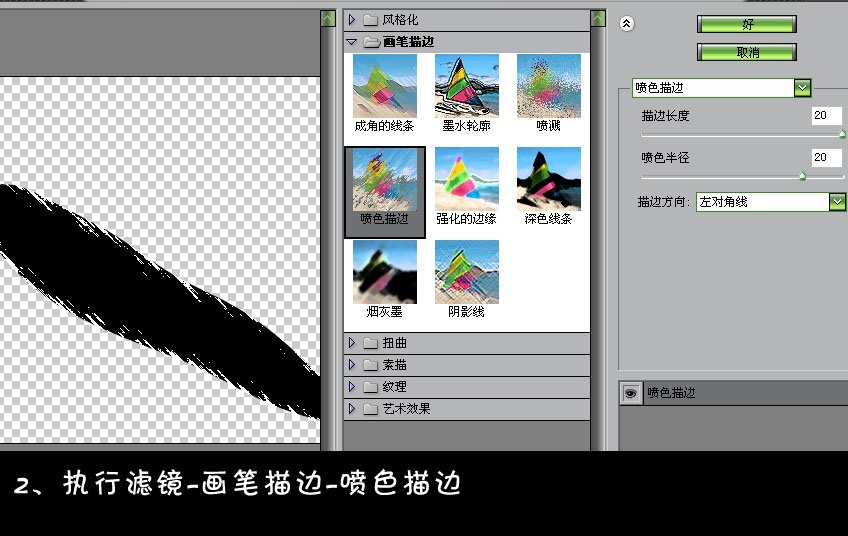
Task: Expand the 扭曲 filter folder
Action: pos(352,343)
